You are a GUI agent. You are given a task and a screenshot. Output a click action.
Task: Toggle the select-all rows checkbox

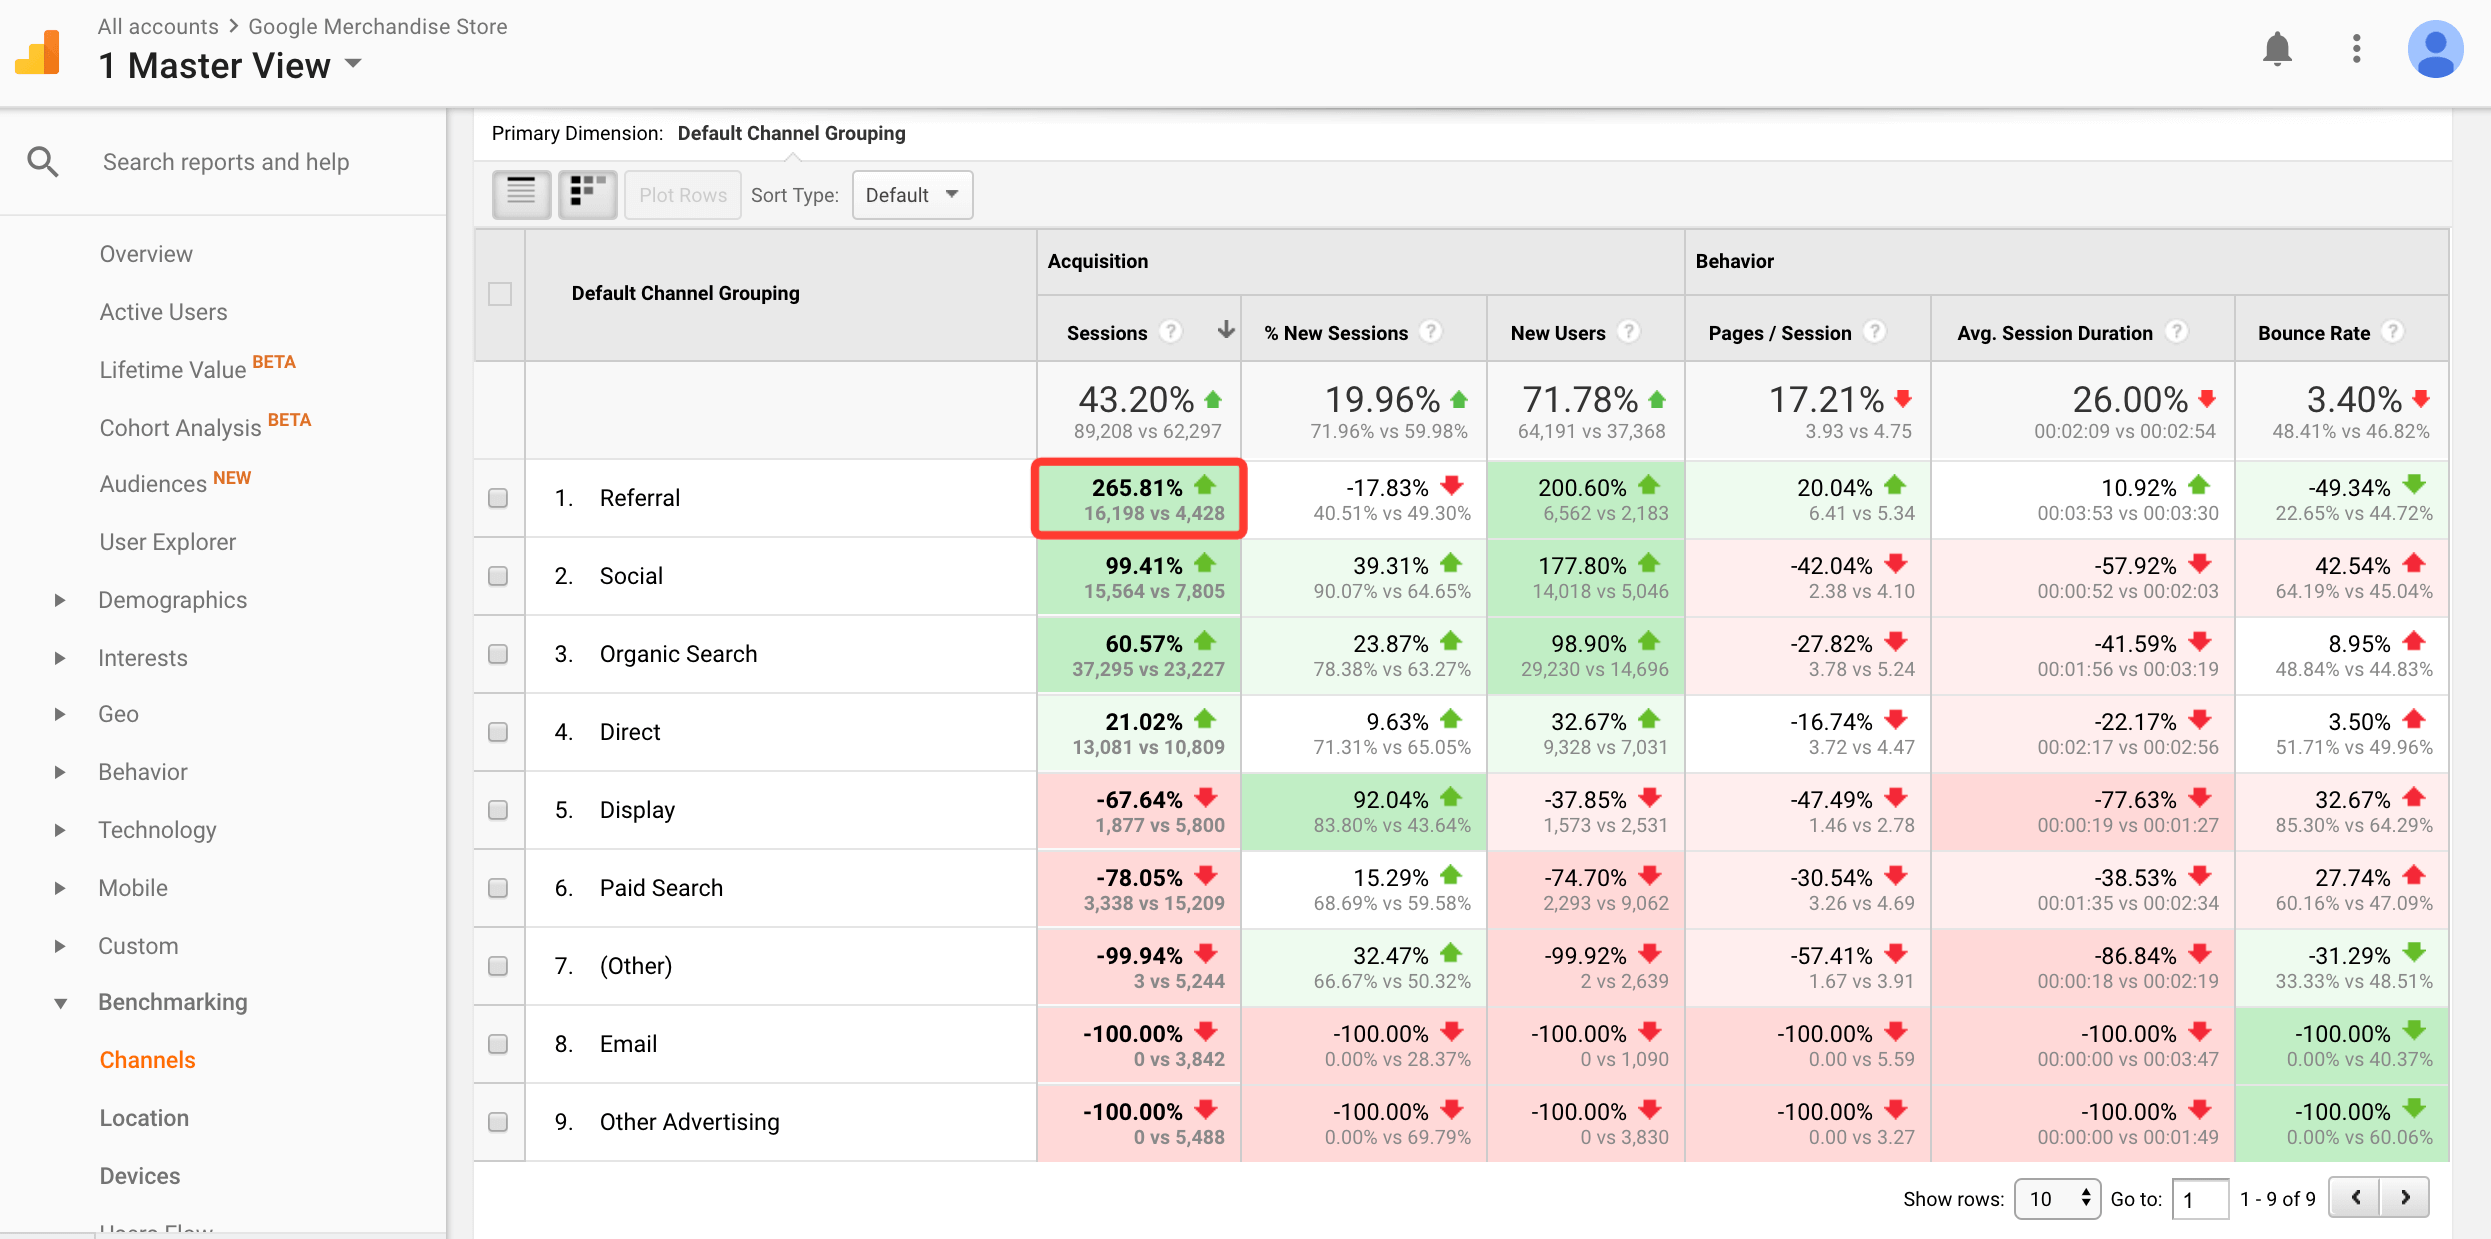pos(500,294)
